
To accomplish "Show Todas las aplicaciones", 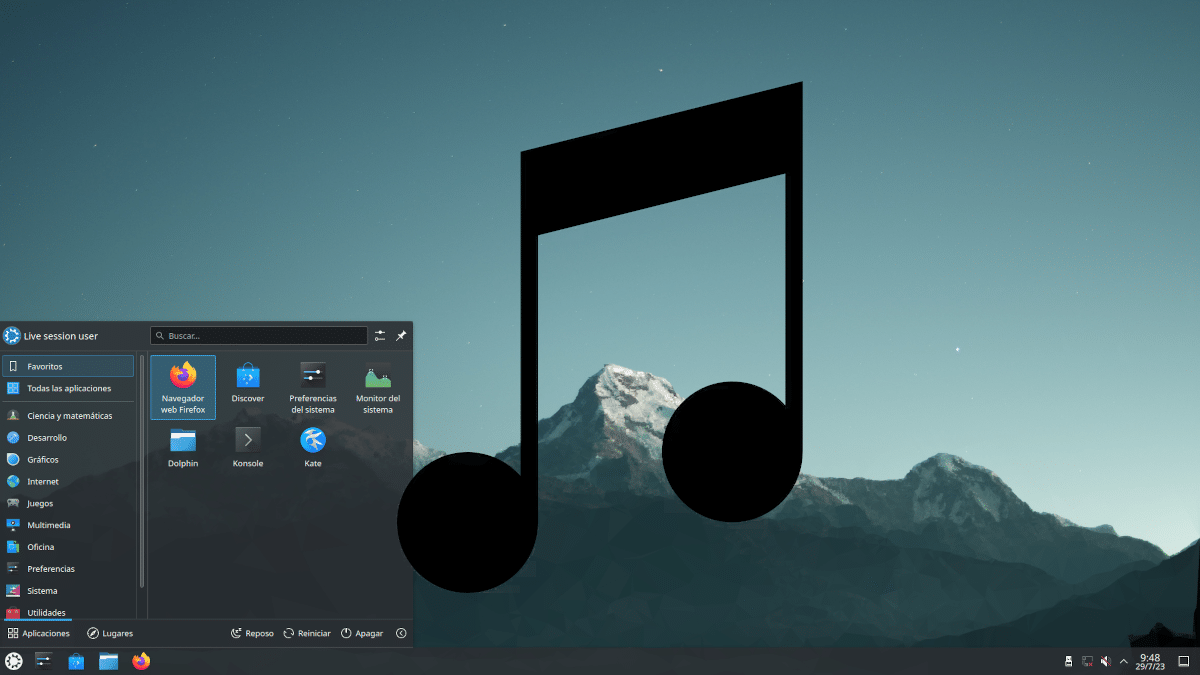I will coord(68,388).
